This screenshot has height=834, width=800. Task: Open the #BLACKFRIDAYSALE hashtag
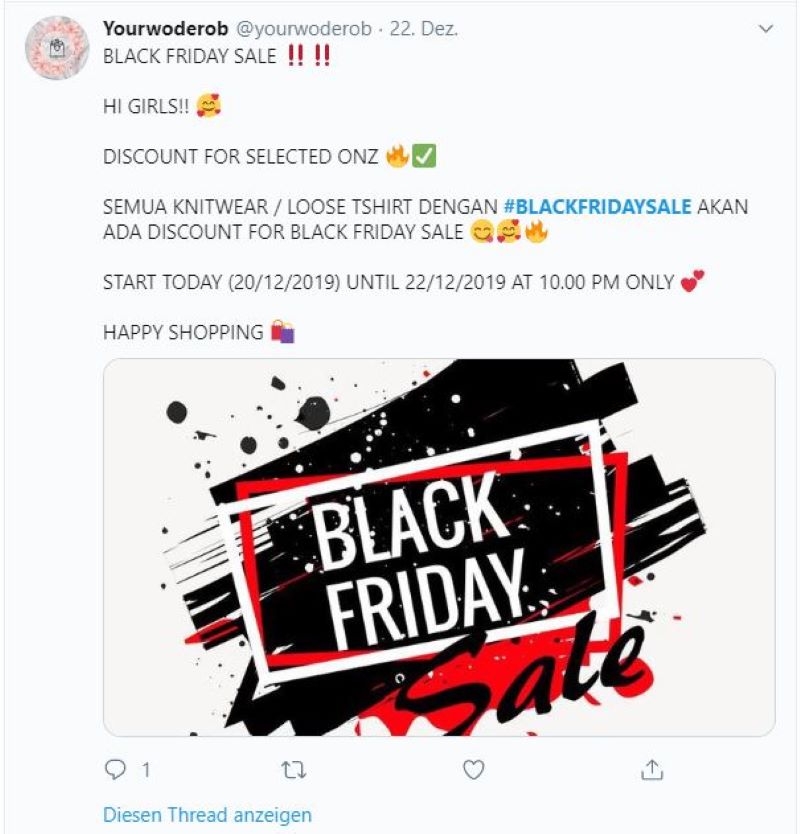click(597, 206)
